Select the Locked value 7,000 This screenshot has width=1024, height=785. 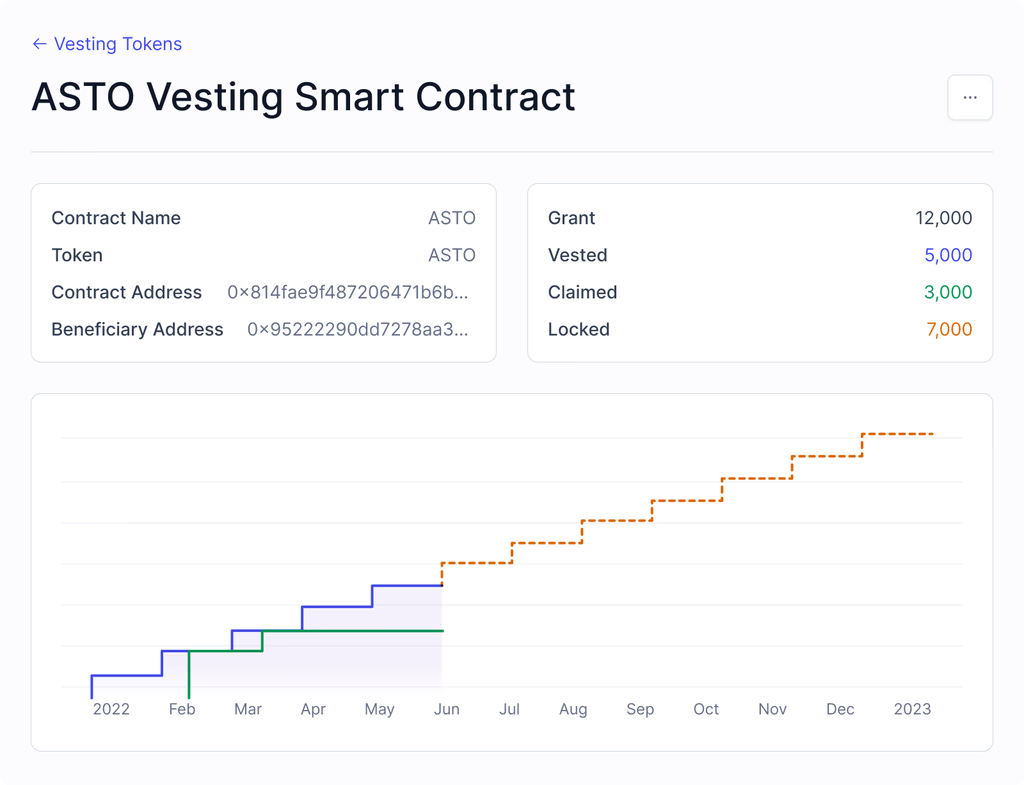point(950,329)
